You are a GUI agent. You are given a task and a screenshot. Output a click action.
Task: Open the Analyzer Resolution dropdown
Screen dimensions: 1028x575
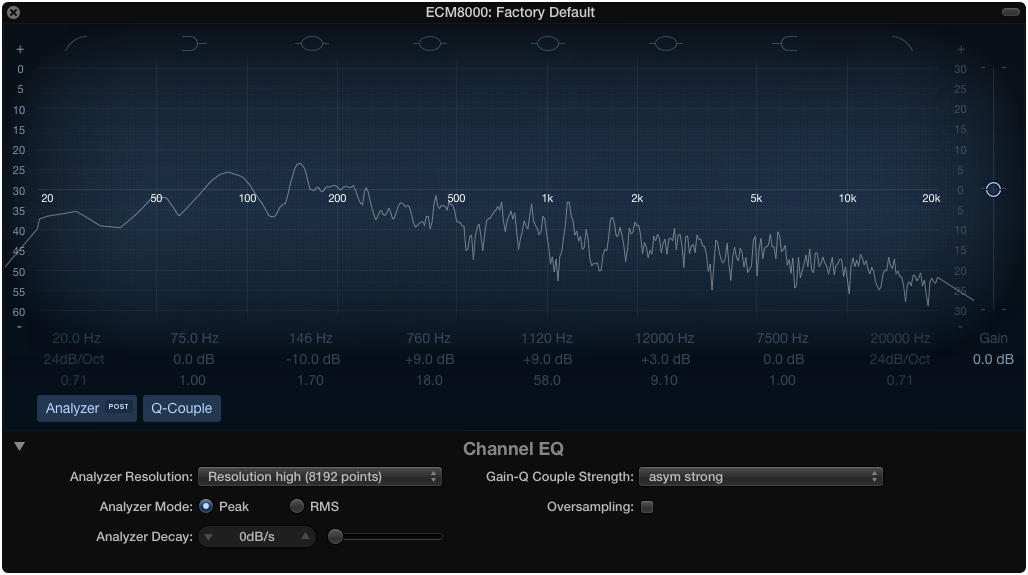click(x=320, y=477)
